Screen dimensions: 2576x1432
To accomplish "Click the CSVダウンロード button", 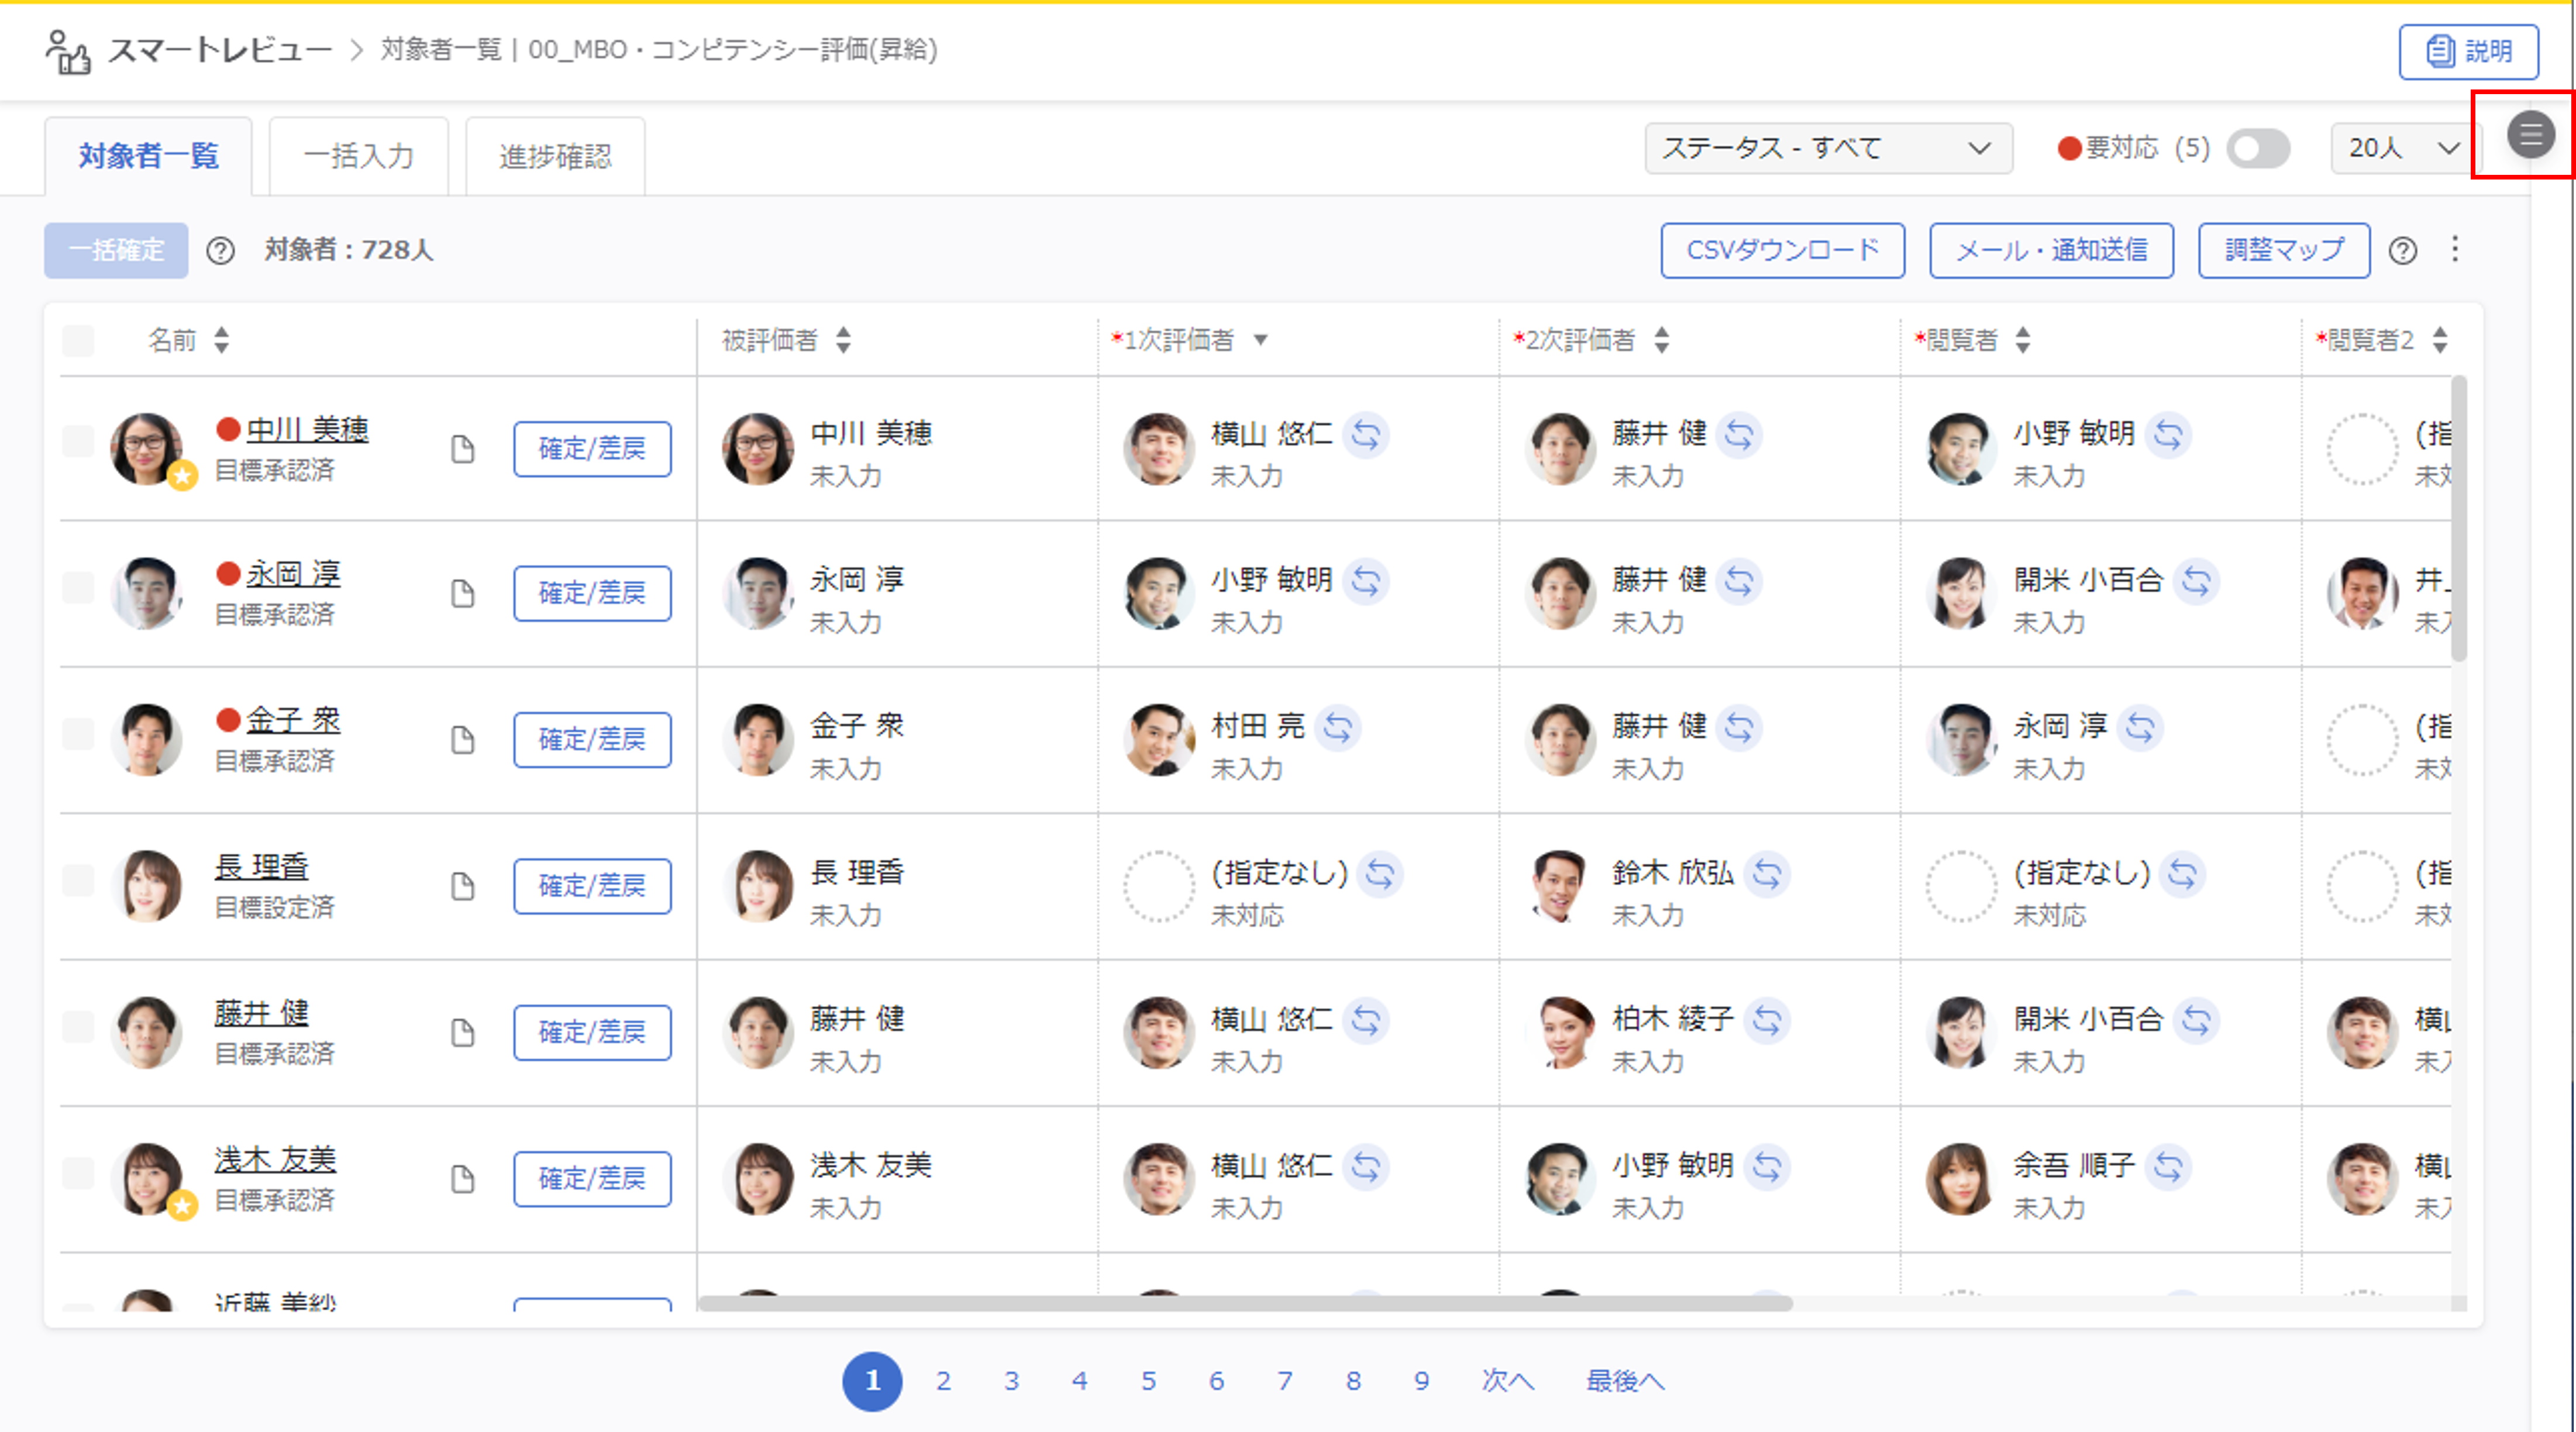I will (1782, 250).
